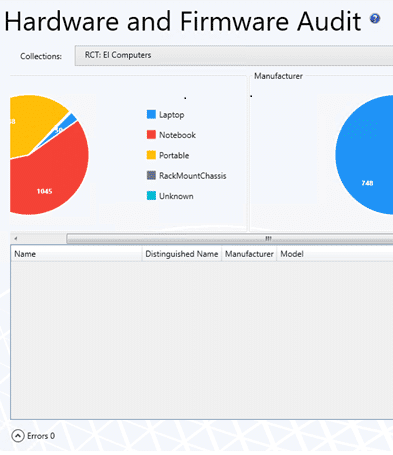Screen dimensions: 393x455
Task: Click the horizontal scrollbar thumb
Action: point(230,238)
